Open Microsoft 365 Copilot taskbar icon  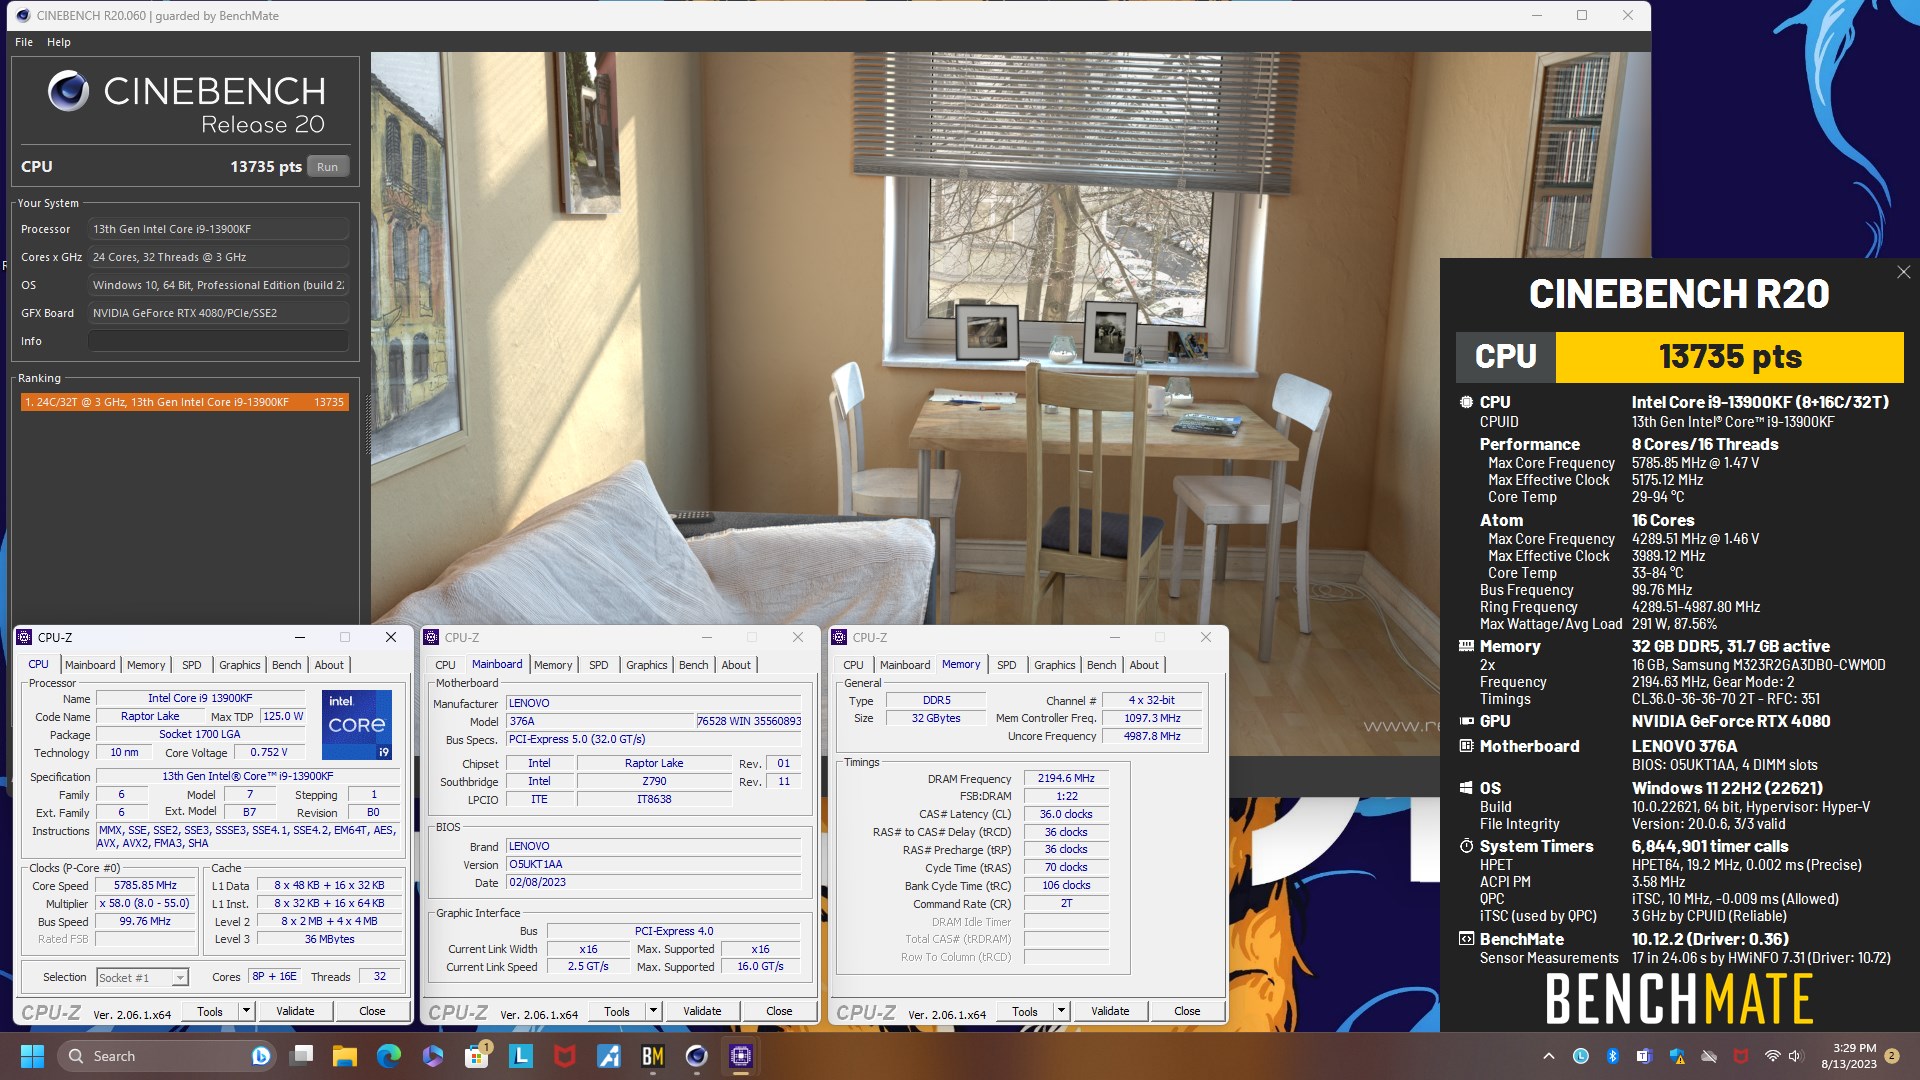pyautogui.click(x=433, y=1056)
